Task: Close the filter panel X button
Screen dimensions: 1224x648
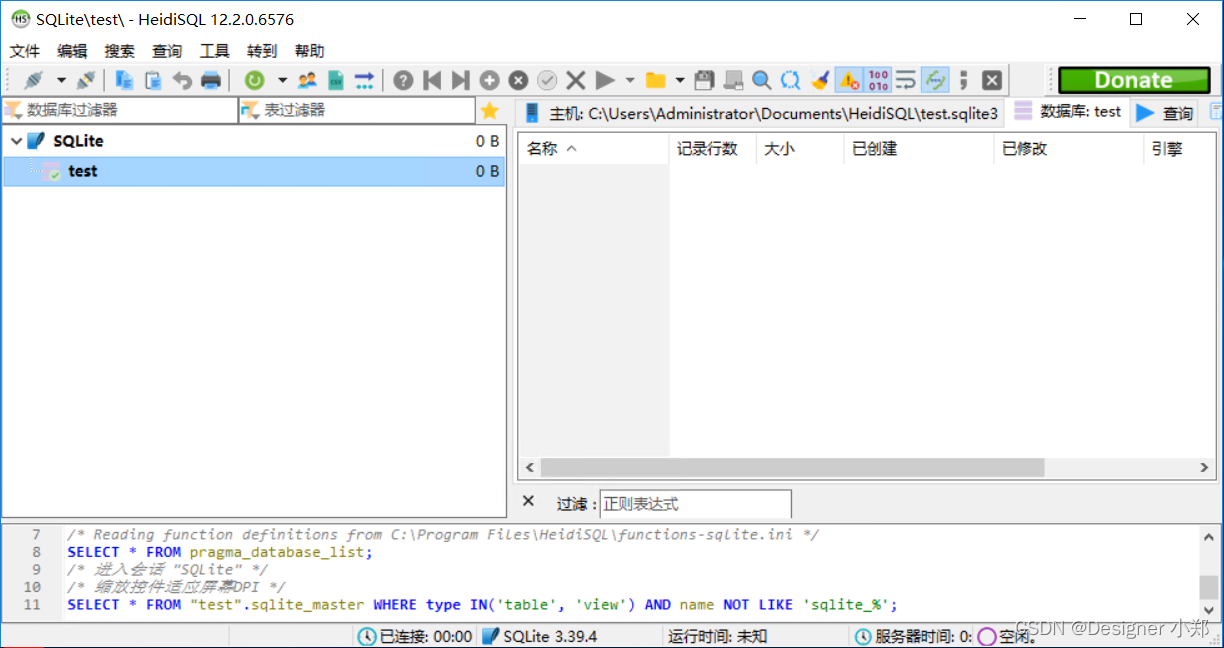Action: point(529,502)
